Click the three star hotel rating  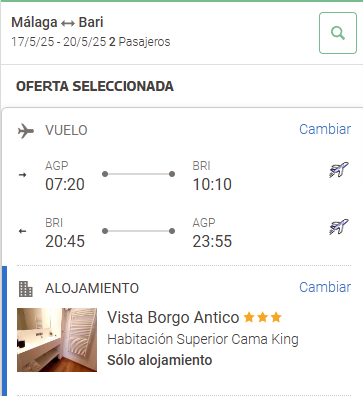[x=263, y=317]
